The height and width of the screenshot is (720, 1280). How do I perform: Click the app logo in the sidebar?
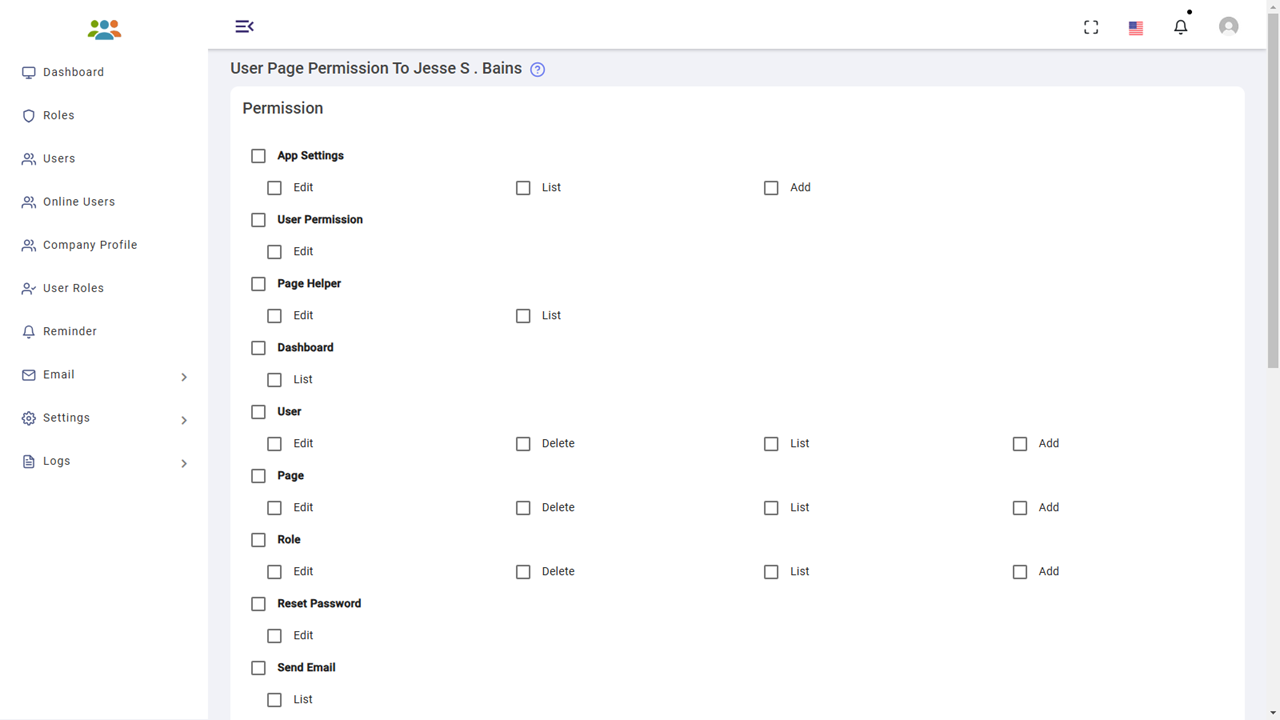[104, 30]
